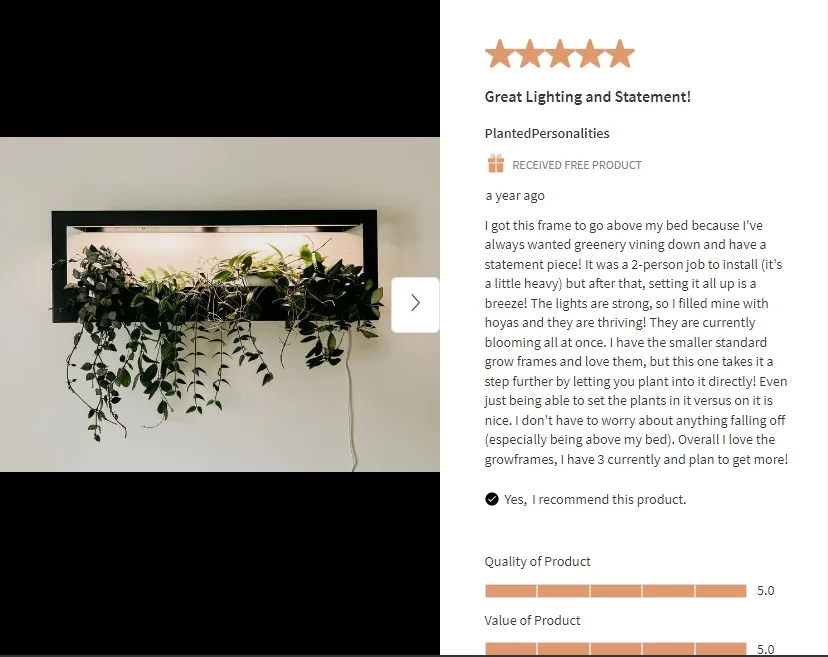
Task: Select the second gold star
Action: click(530, 53)
